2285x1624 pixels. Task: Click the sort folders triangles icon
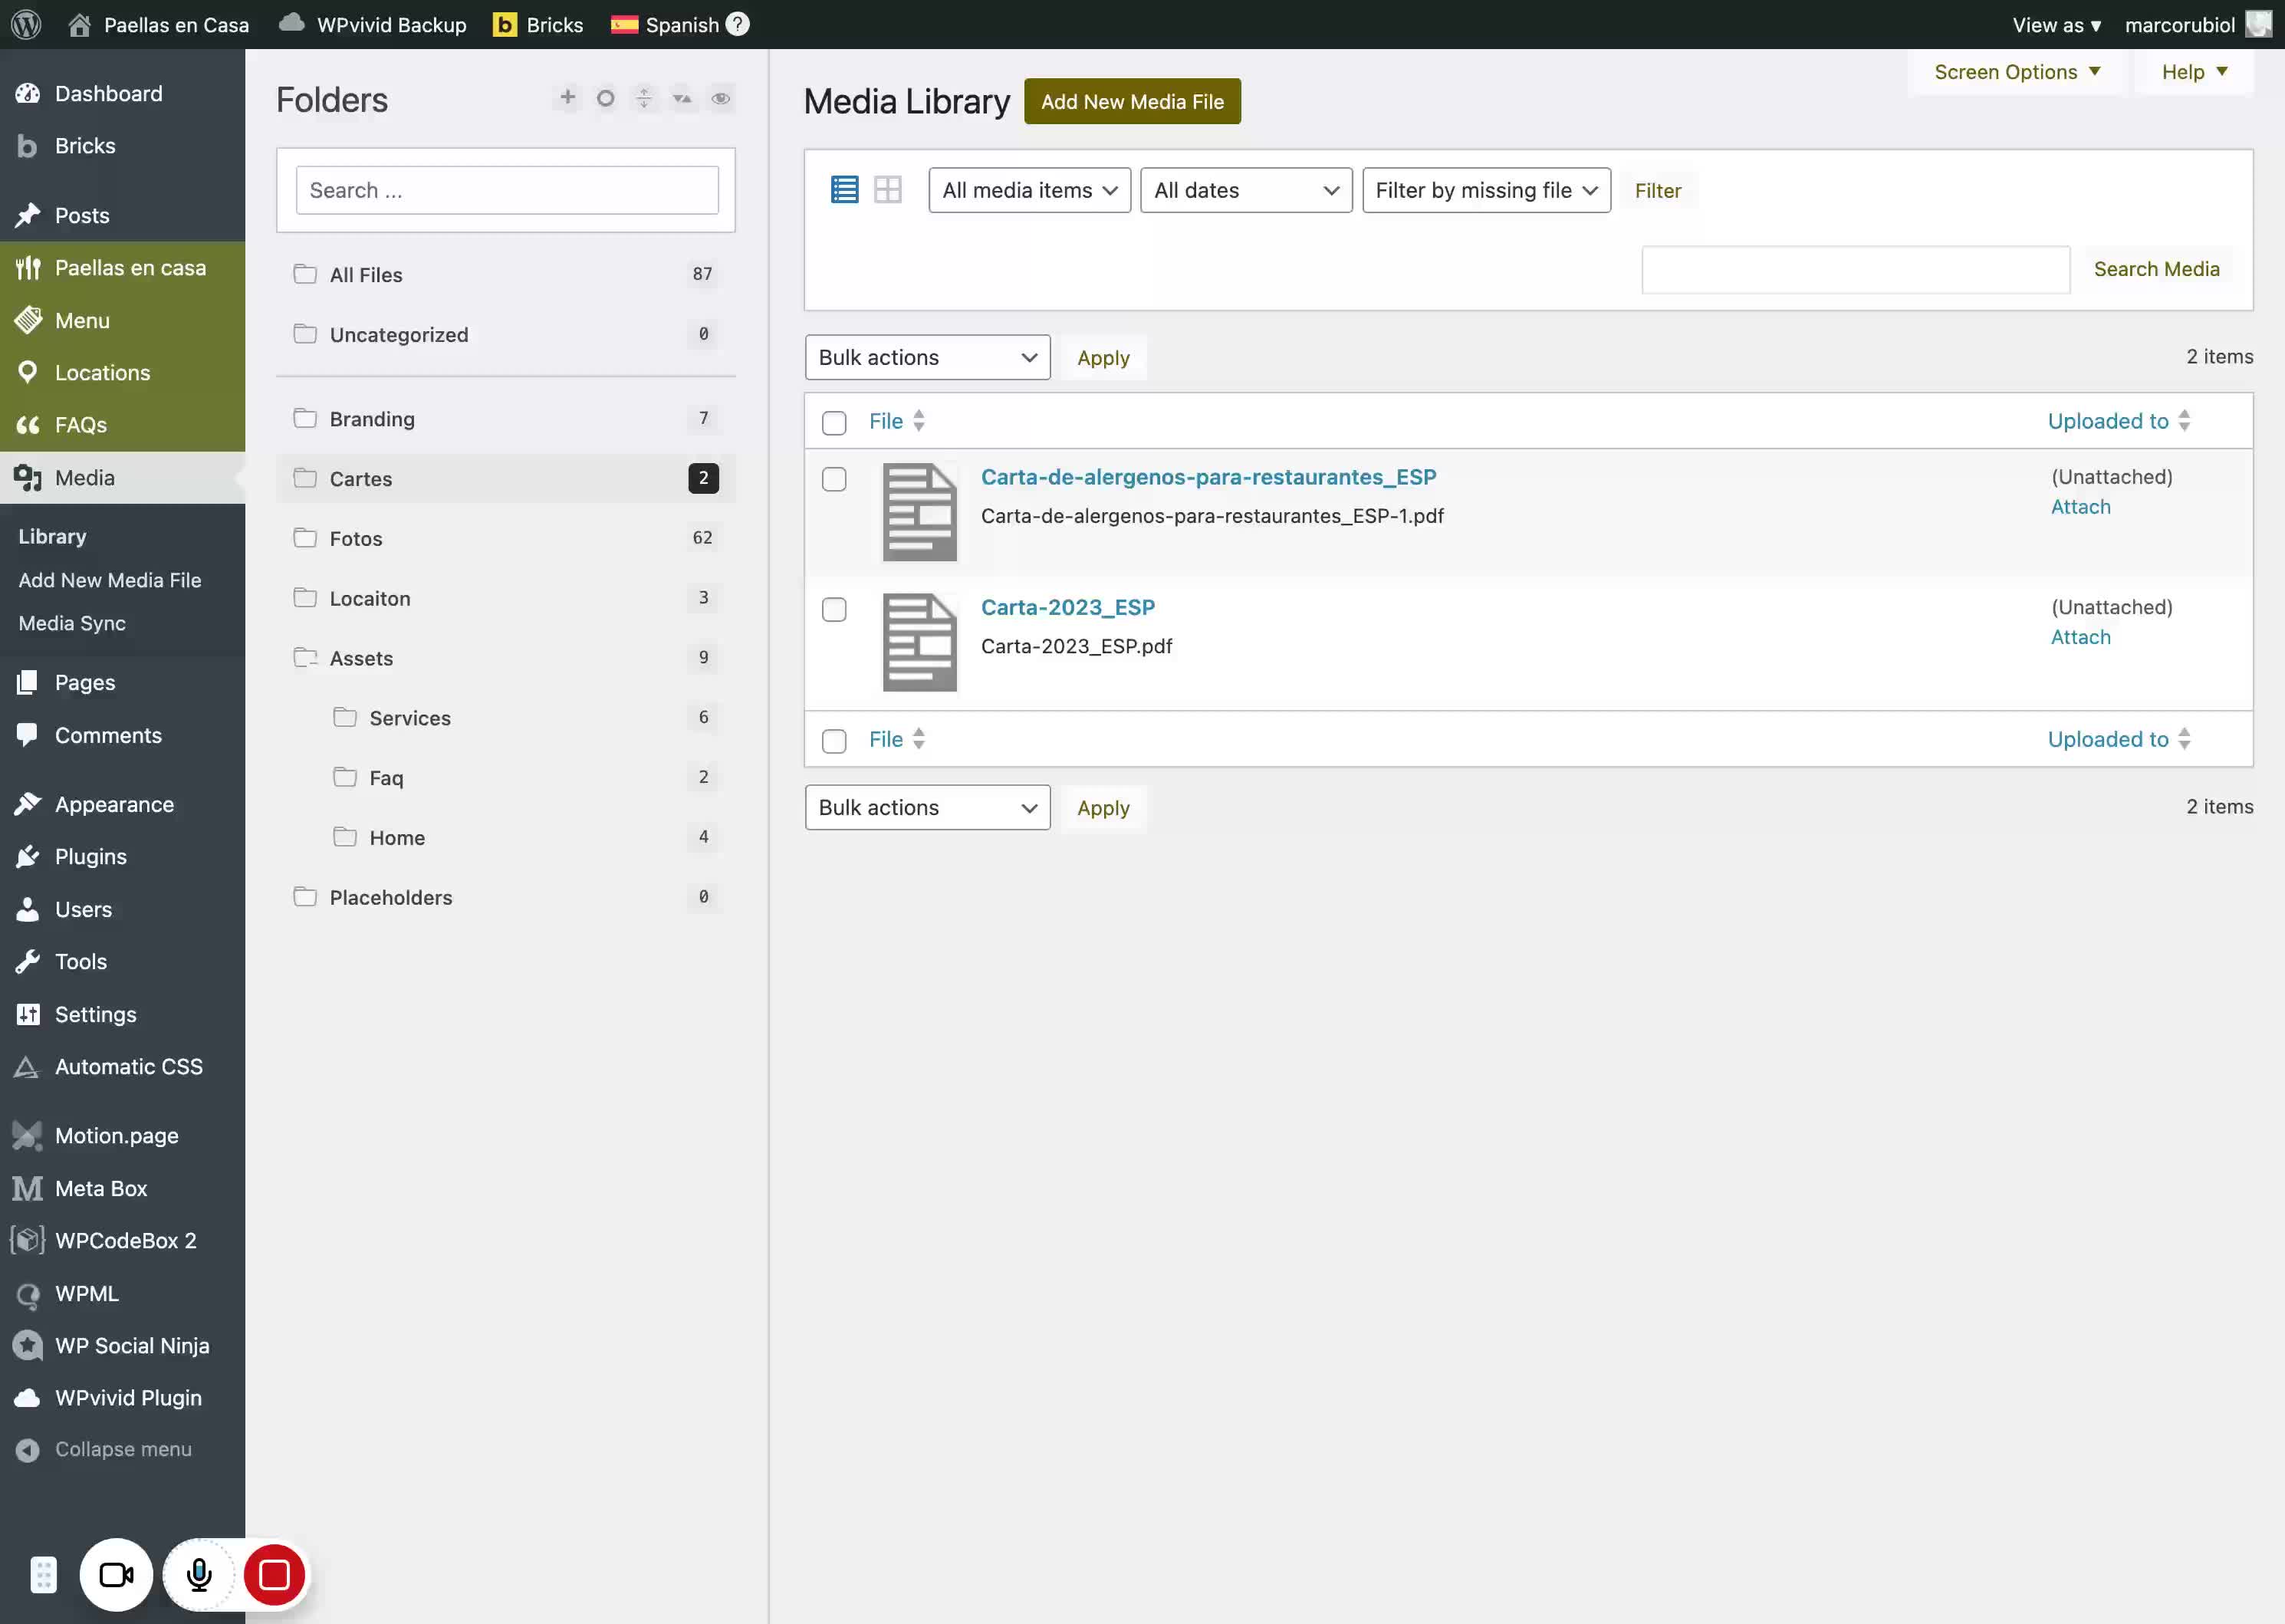pyautogui.click(x=682, y=98)
